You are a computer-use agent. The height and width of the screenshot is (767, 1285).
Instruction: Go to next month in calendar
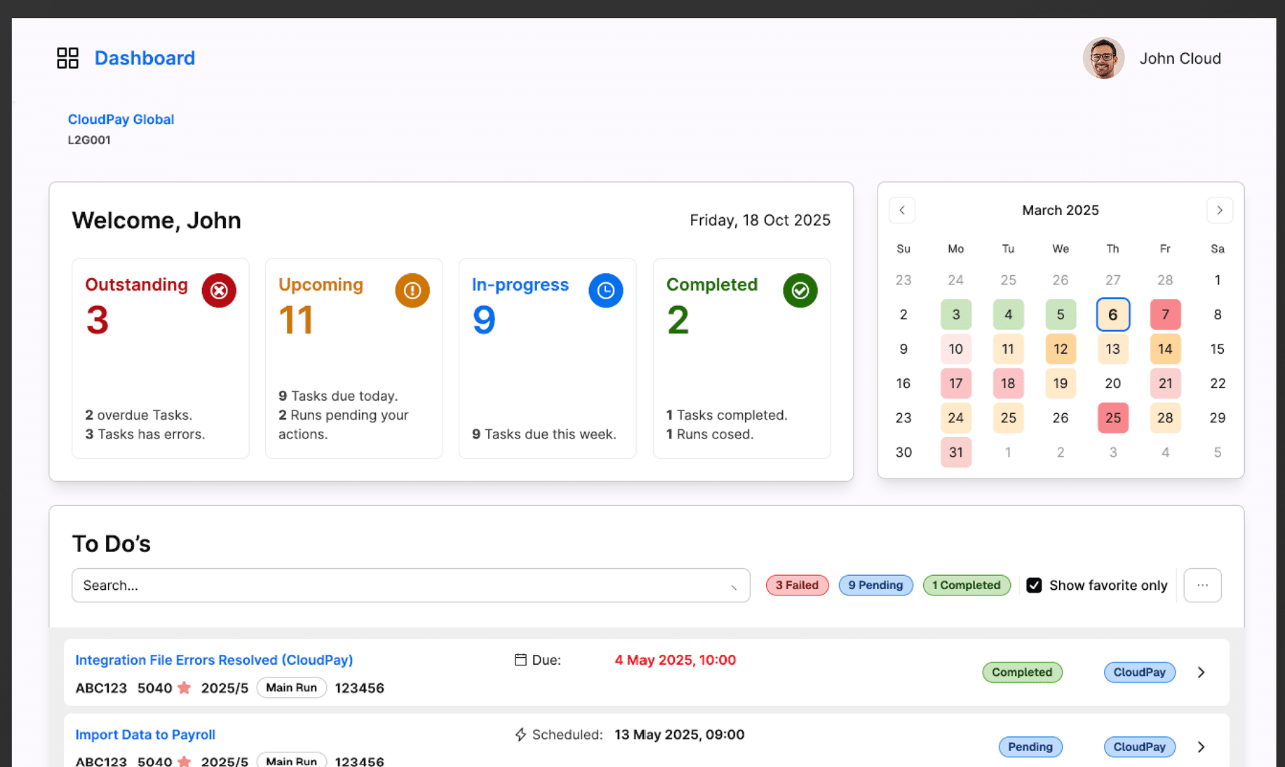tap(1219, 210)
